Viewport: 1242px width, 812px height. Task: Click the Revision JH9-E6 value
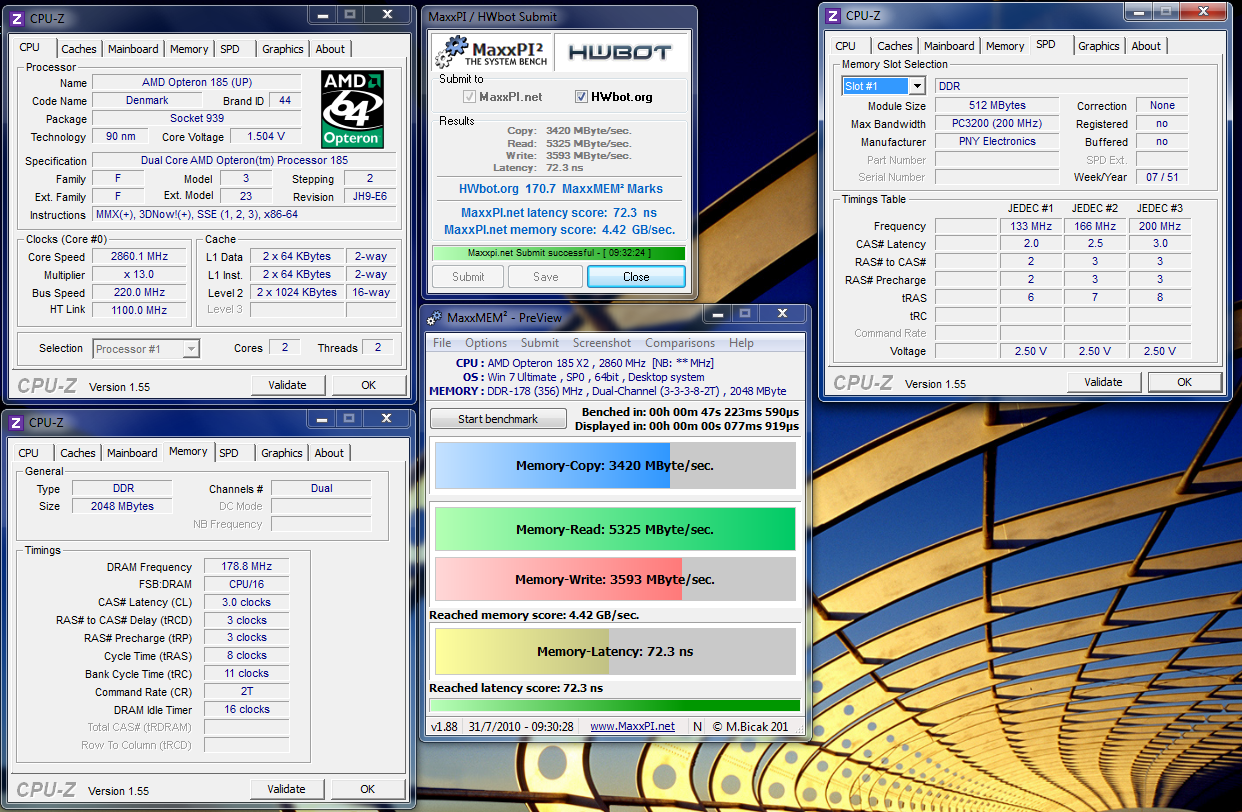[x=369, y=197]
